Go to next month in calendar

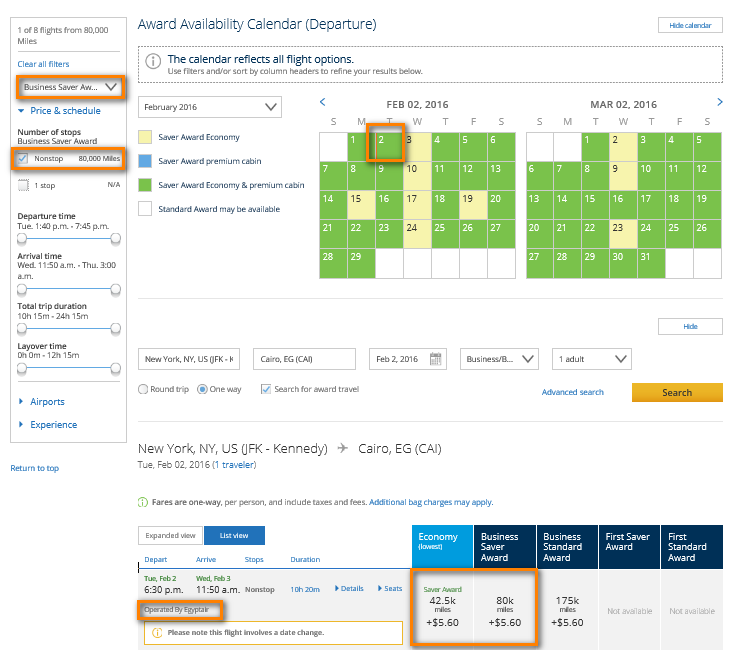(719, 102)
